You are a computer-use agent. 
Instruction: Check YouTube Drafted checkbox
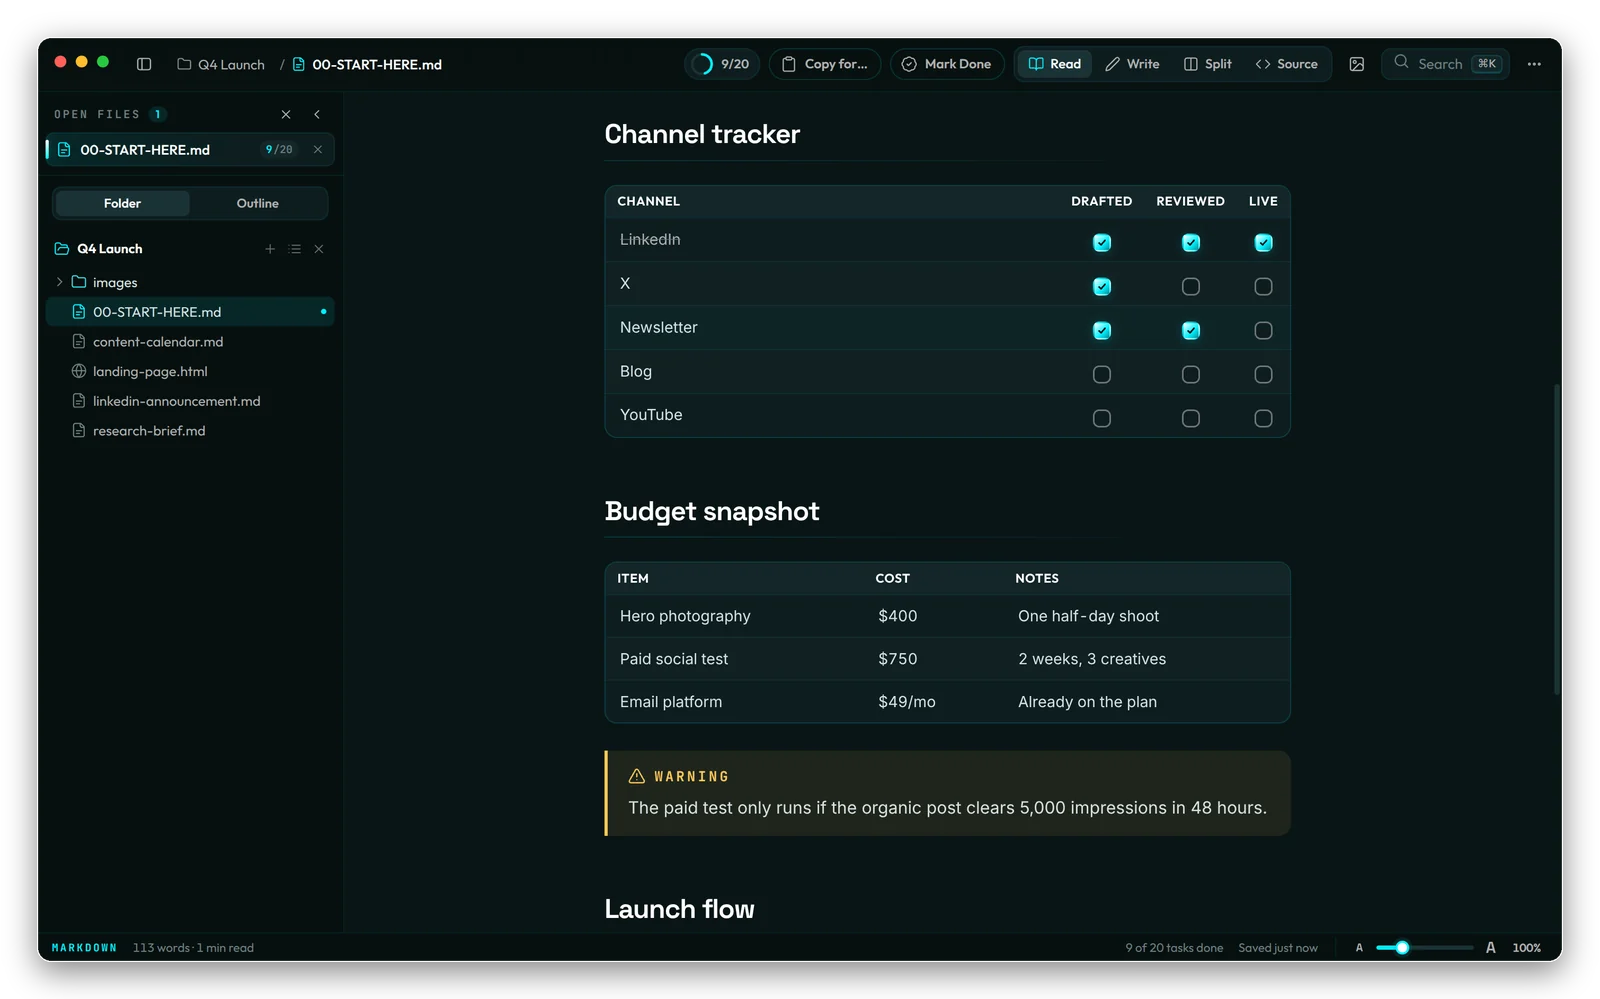[x=1102, y=419]
